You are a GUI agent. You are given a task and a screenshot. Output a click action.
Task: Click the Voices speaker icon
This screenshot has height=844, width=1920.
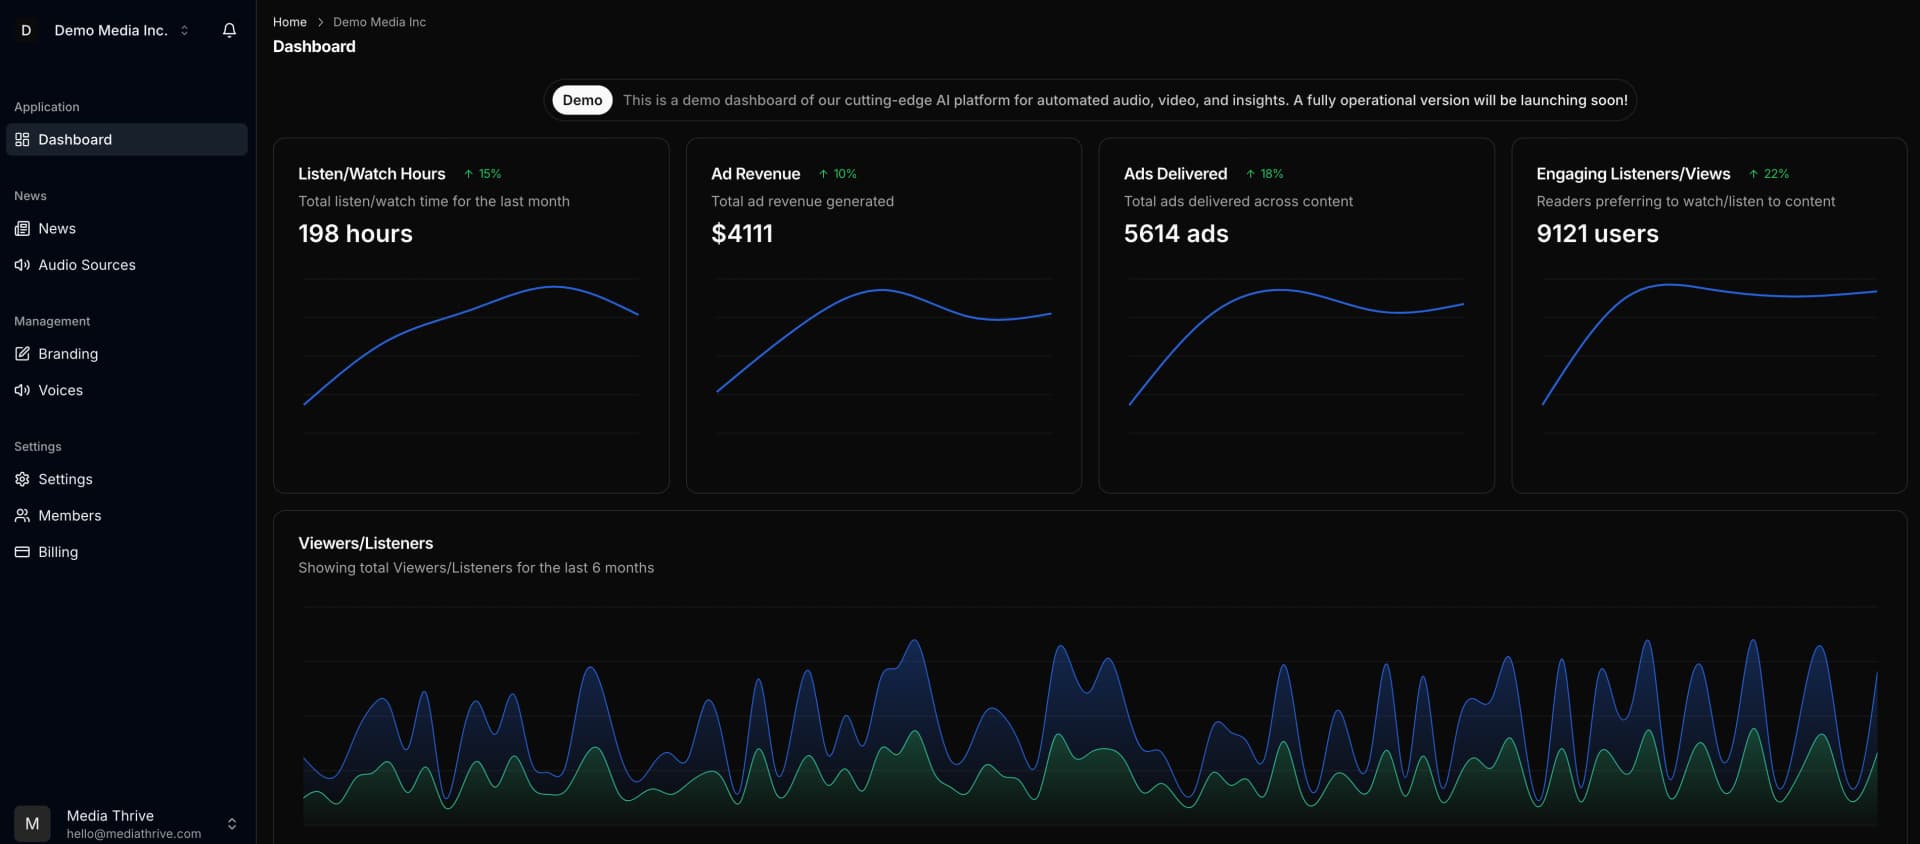(x=22, y=390)
